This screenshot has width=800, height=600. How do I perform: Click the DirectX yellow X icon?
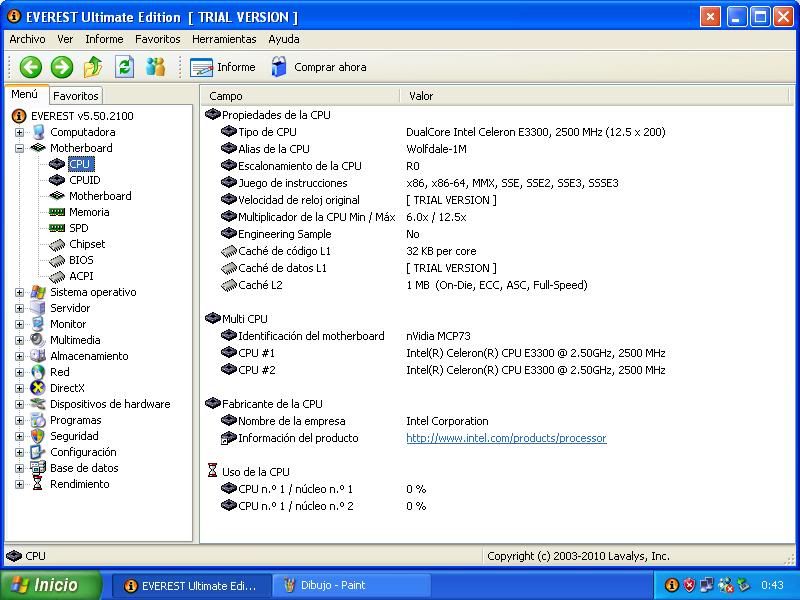click(x=38, y=388)
